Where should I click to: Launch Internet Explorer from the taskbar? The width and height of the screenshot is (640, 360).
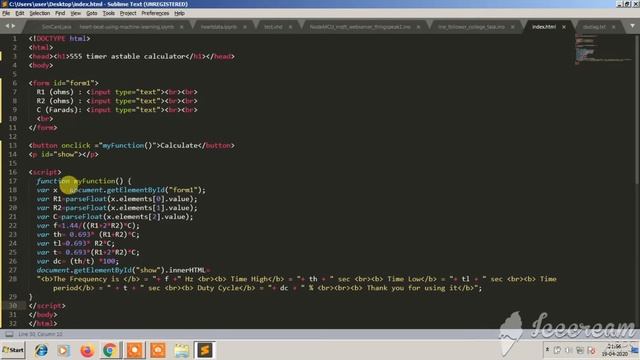click(41, 350)
